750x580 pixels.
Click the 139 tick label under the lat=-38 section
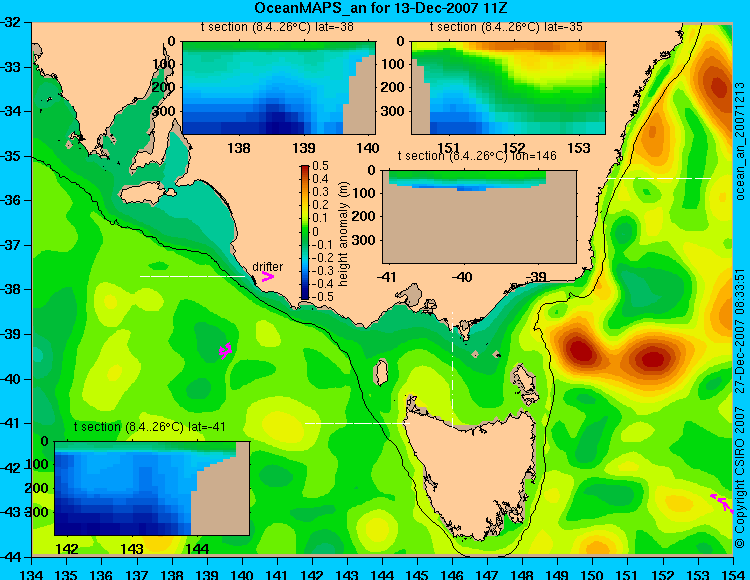(304, 148)
